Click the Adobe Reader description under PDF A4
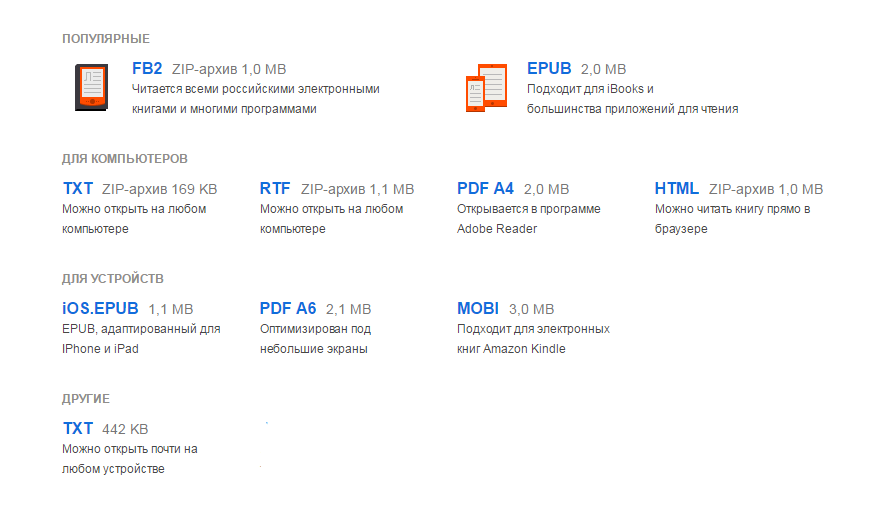This screenshot has height=516, width=886. point(528,218)
